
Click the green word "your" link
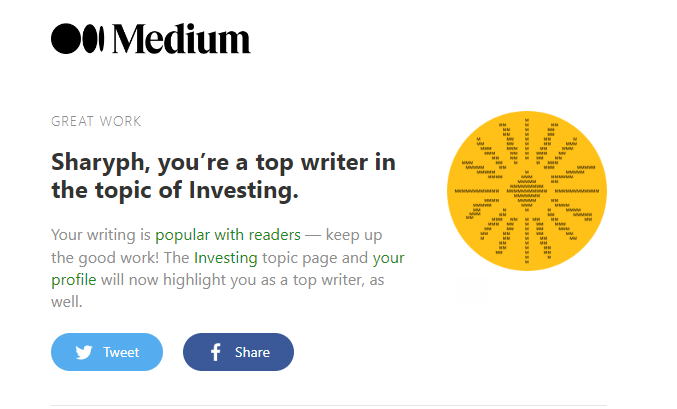coord(389,258)
